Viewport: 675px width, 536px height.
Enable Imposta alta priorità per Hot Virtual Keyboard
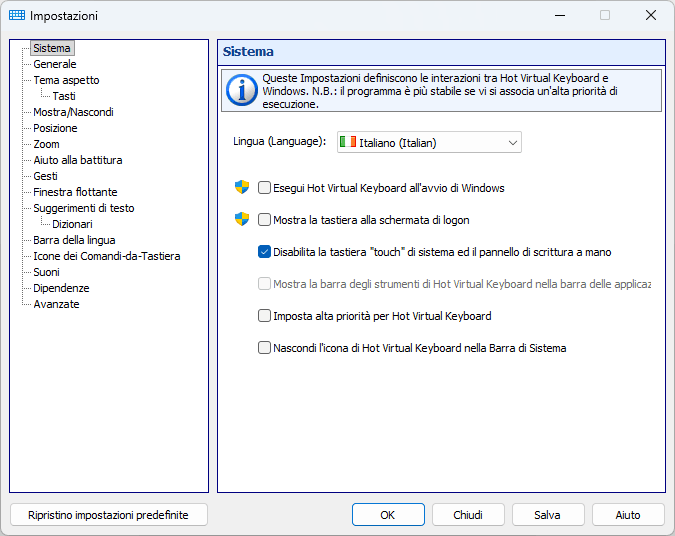coord(264,316)
